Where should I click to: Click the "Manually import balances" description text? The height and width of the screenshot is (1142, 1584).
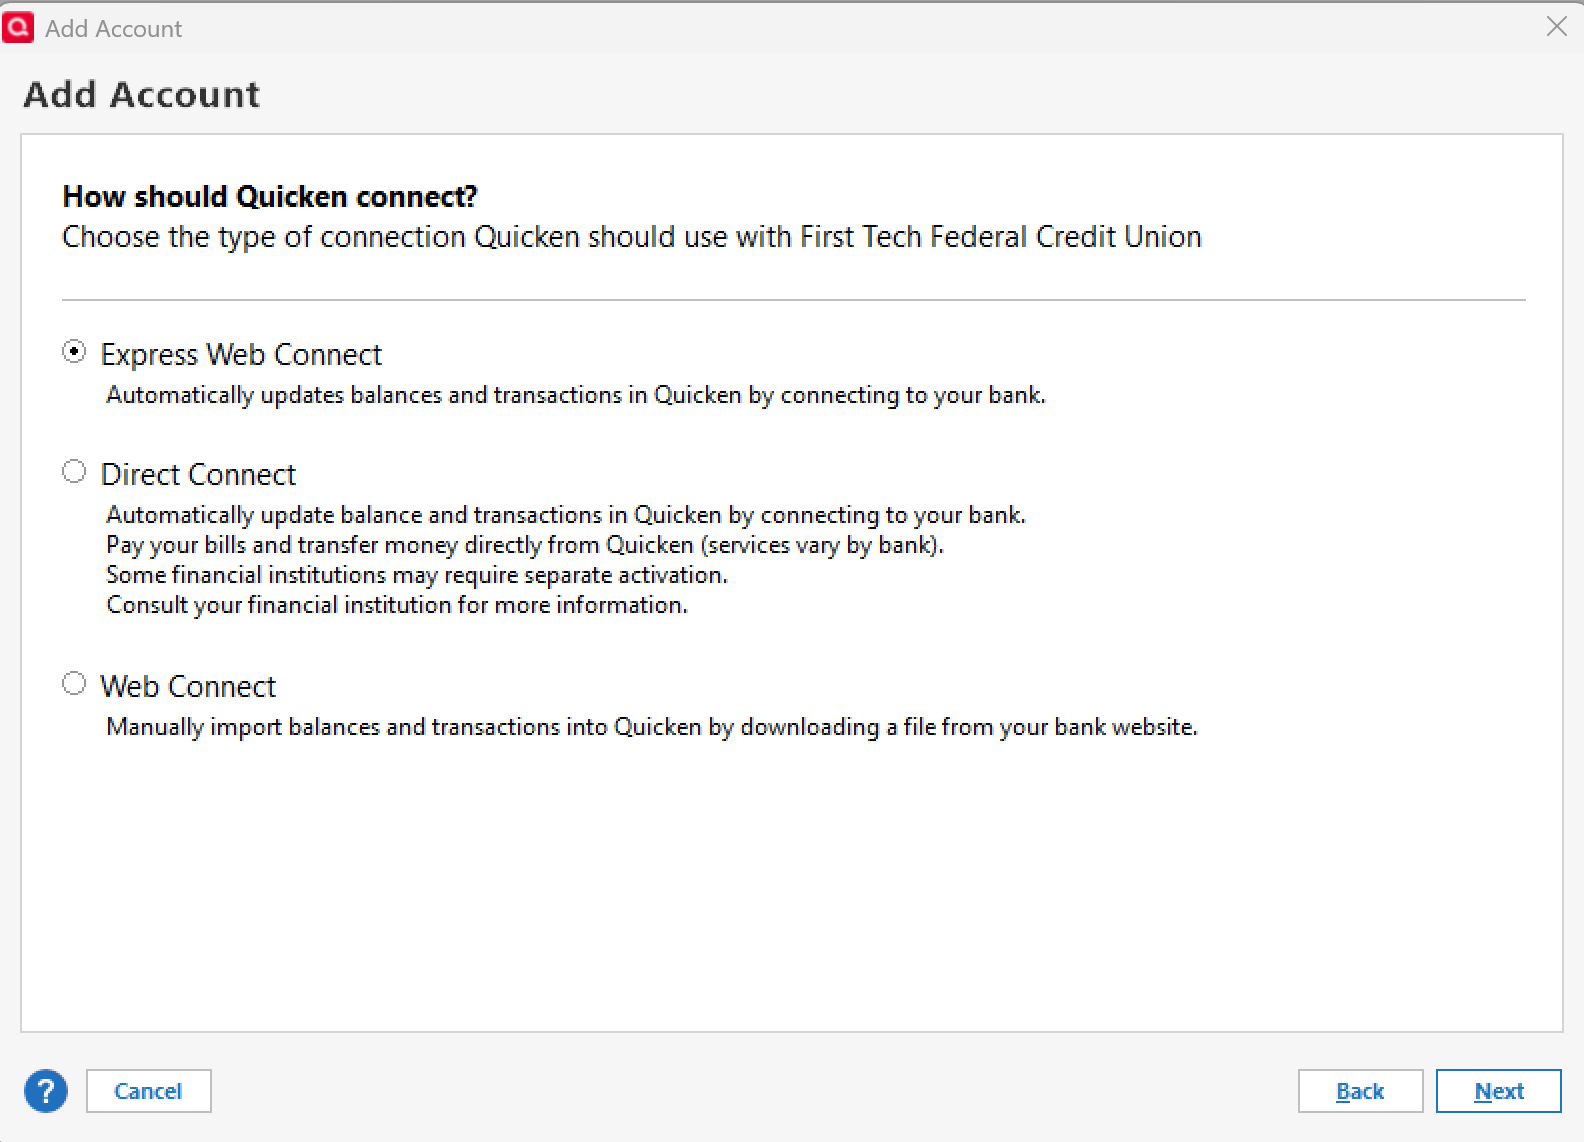coord(651,727)
